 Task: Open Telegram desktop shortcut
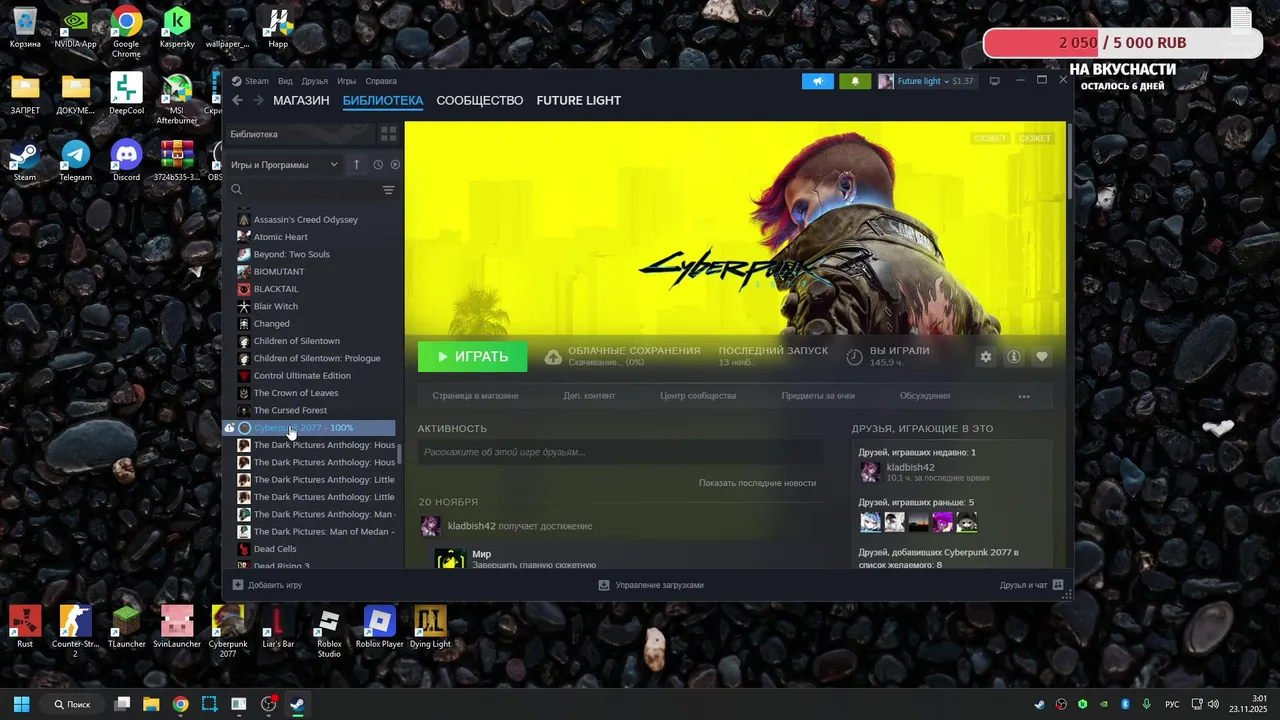(x=75, y=160)
